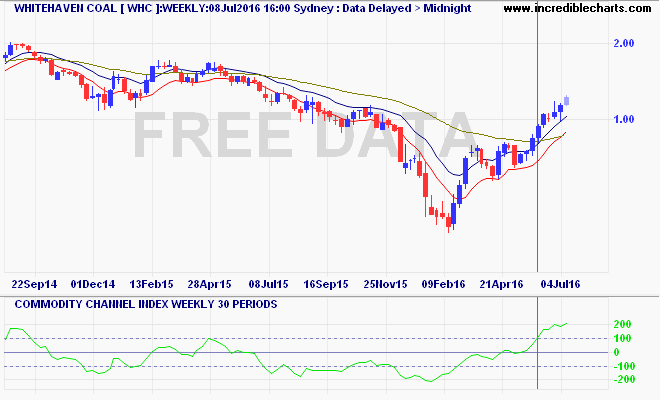660x400 pixels.
Task: Click the COMMODITY CHANNEL INDEX WEEKLY 30 PERIODS title
Action: 146,304
